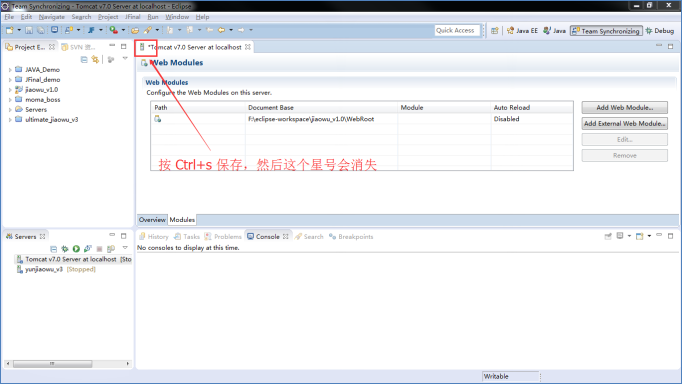Start the server in debug mode
Screen dimensions: 683x384
pyautogui.click(x=65, y=249)
